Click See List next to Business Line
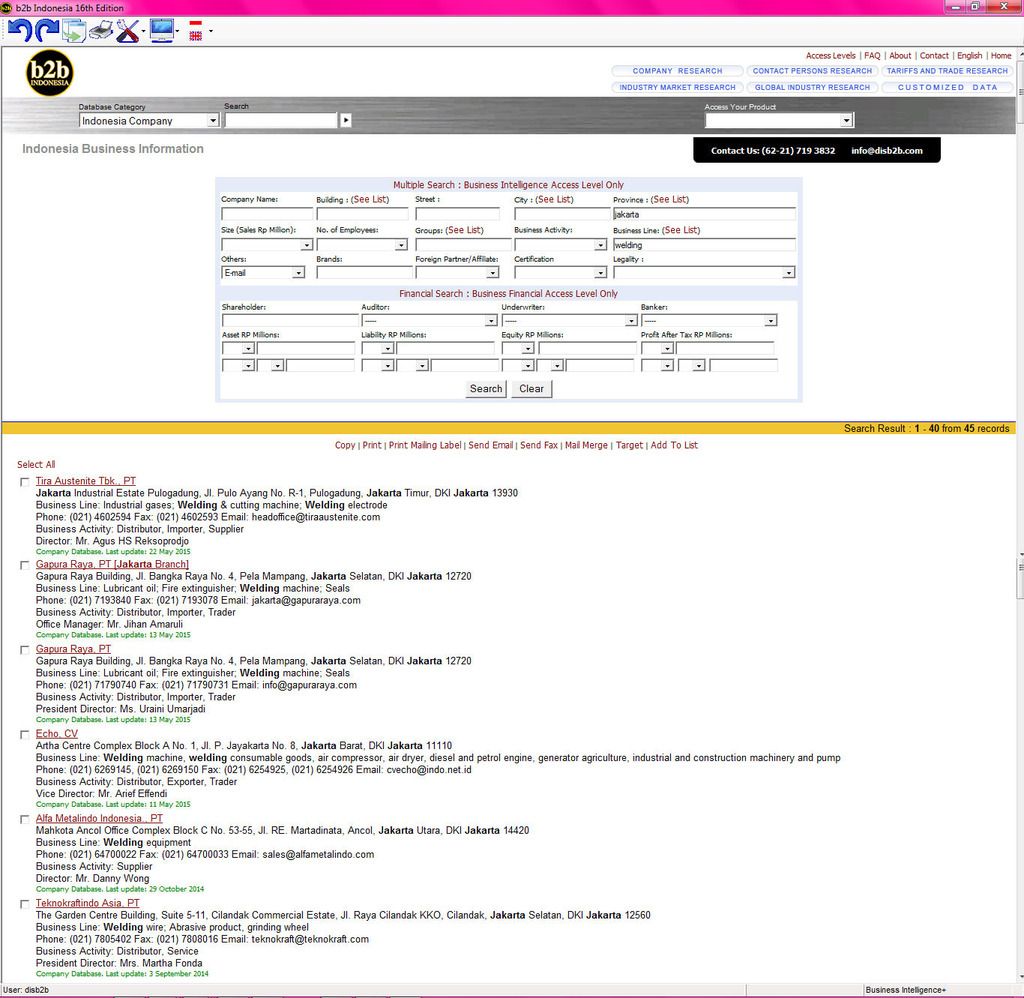The width and height of the screenshot is (1024, 998). point(680,230)
